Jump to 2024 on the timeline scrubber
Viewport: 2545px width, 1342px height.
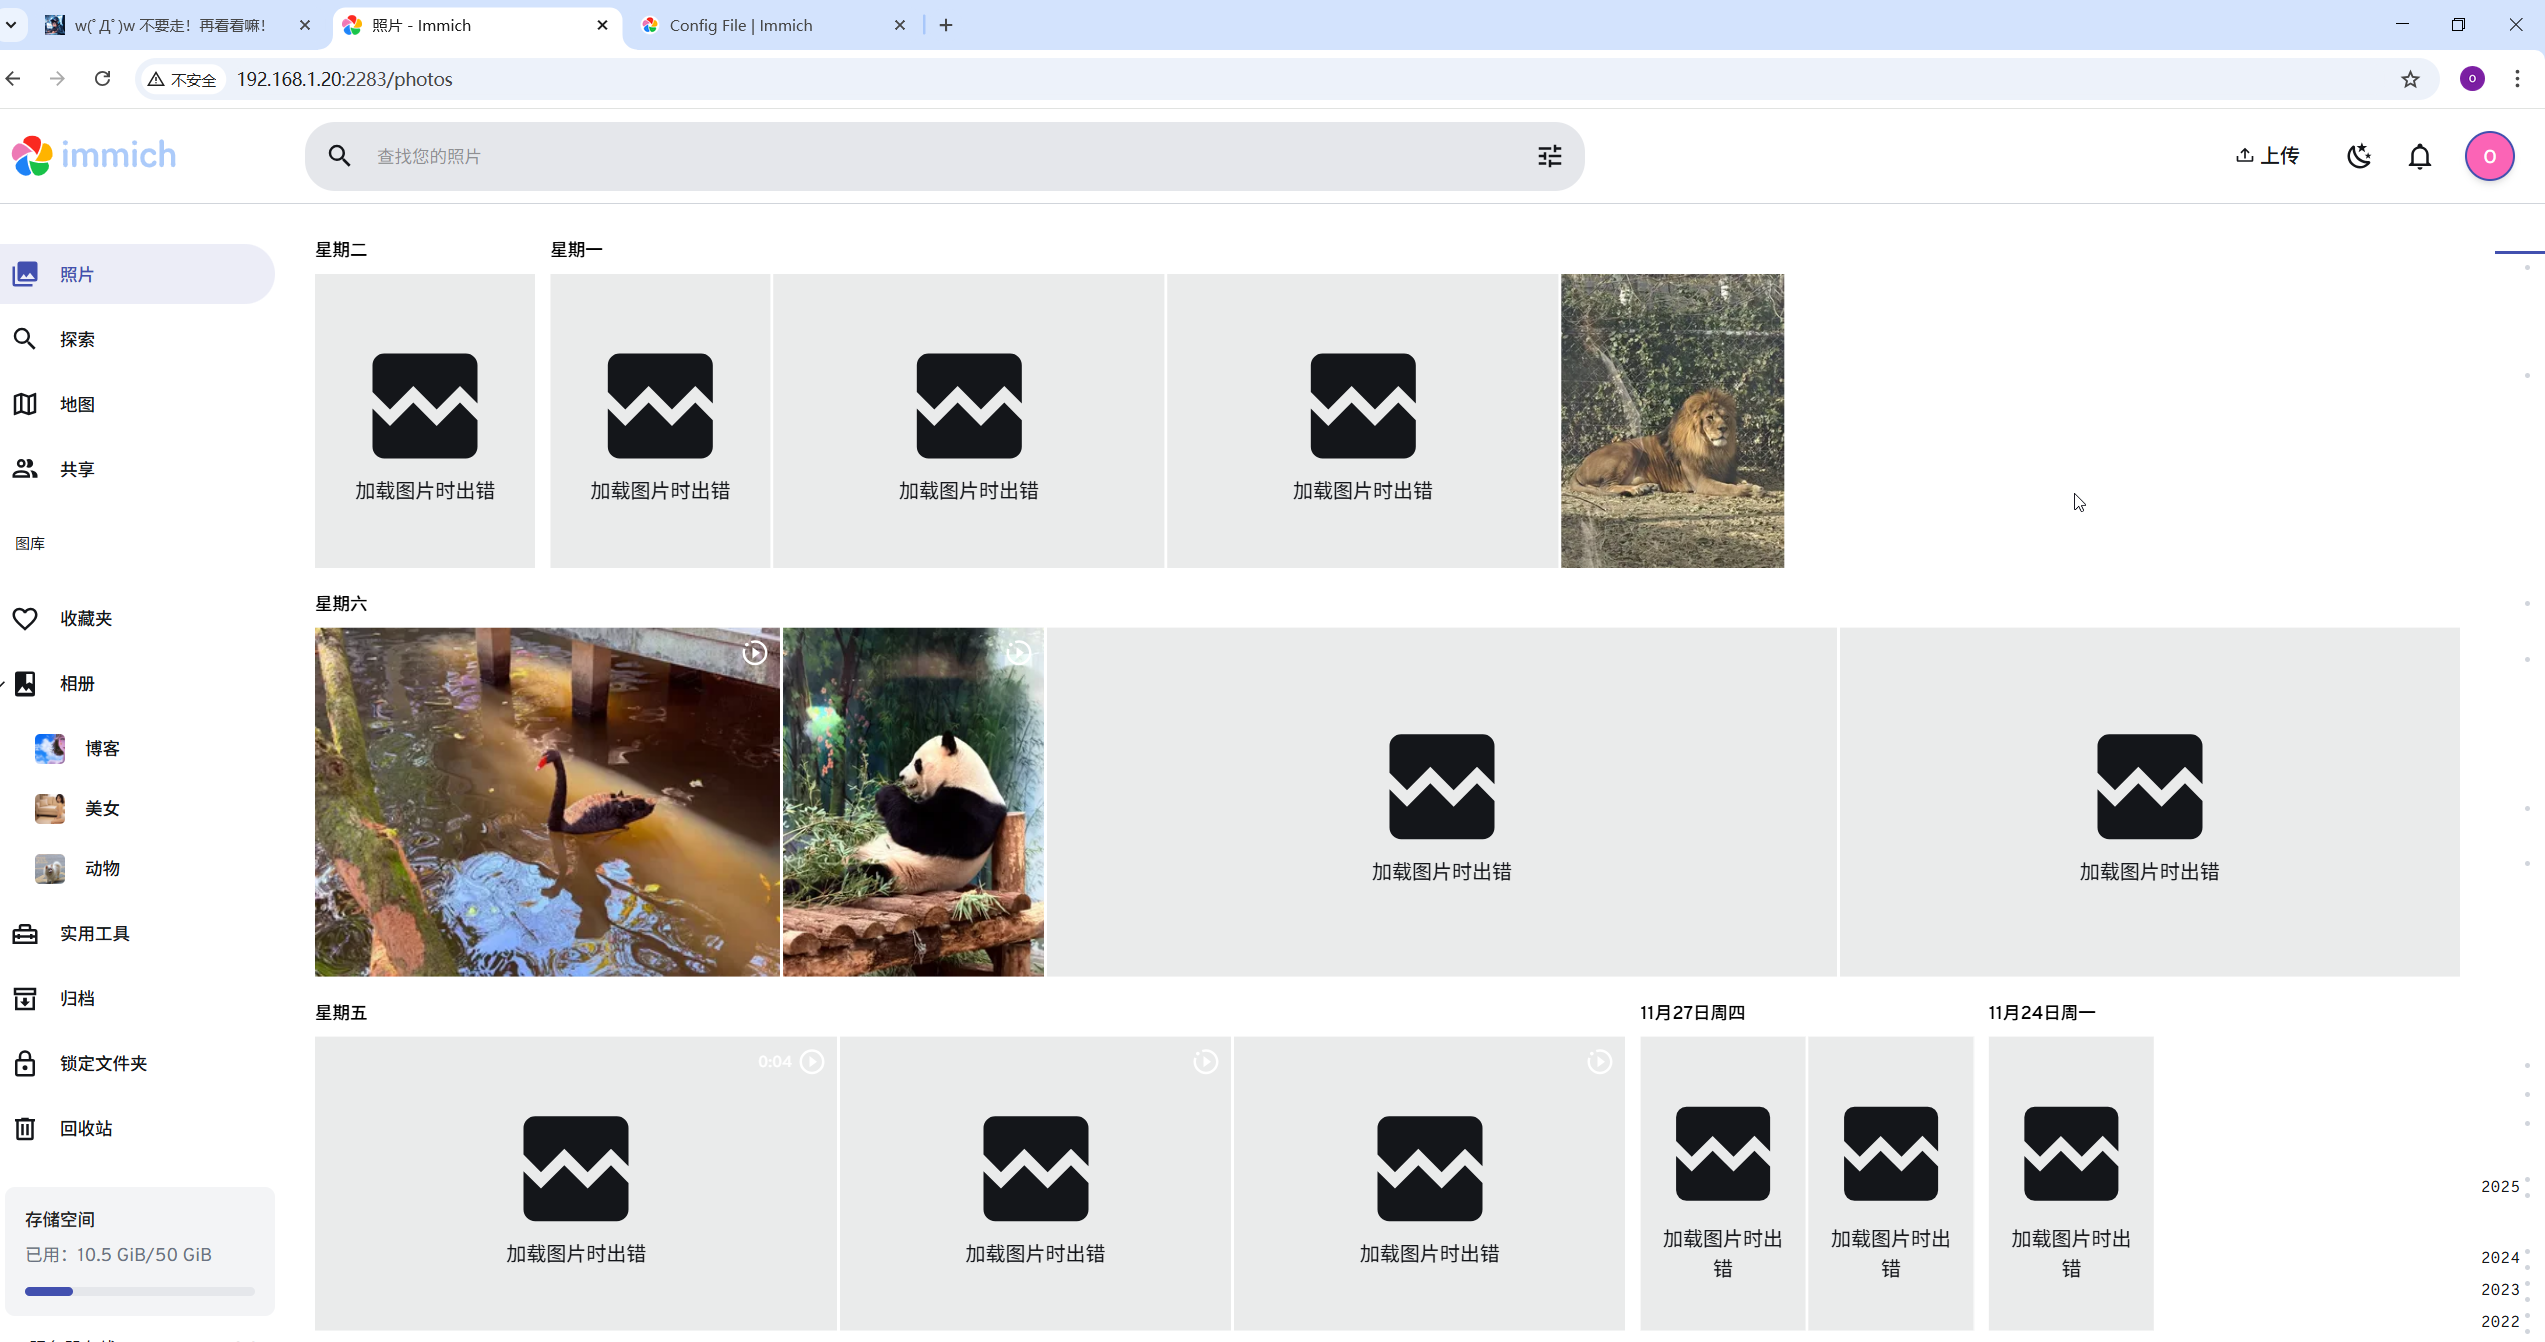coord(2499,1257)
